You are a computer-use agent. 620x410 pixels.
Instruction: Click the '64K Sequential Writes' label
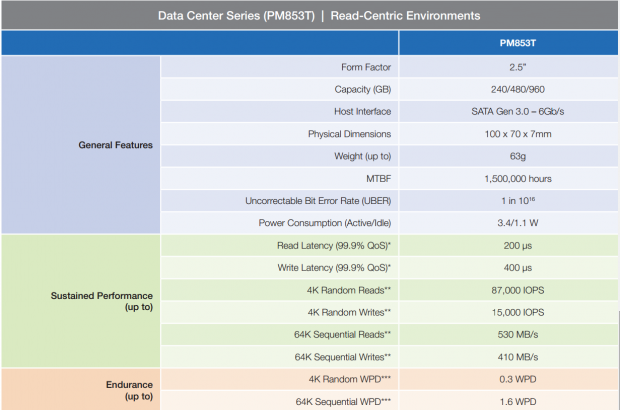click(x=343, y=357)
